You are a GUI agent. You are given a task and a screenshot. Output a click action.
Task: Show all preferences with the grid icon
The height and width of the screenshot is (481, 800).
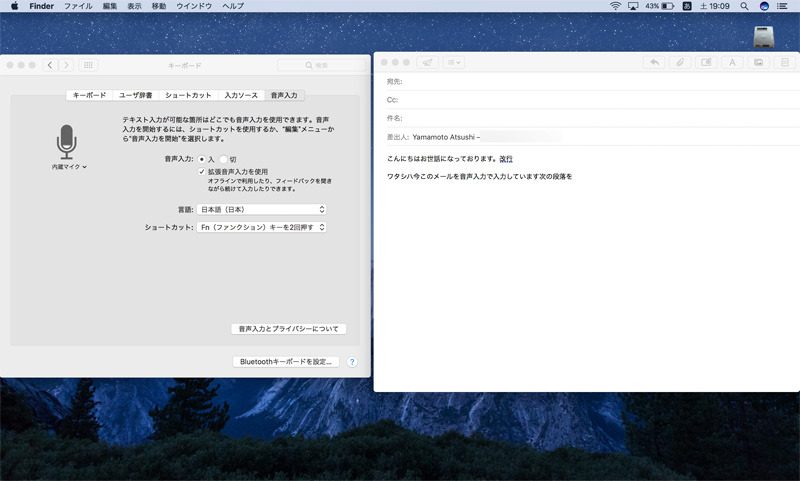pyautogui.click(x=89, y=65)
